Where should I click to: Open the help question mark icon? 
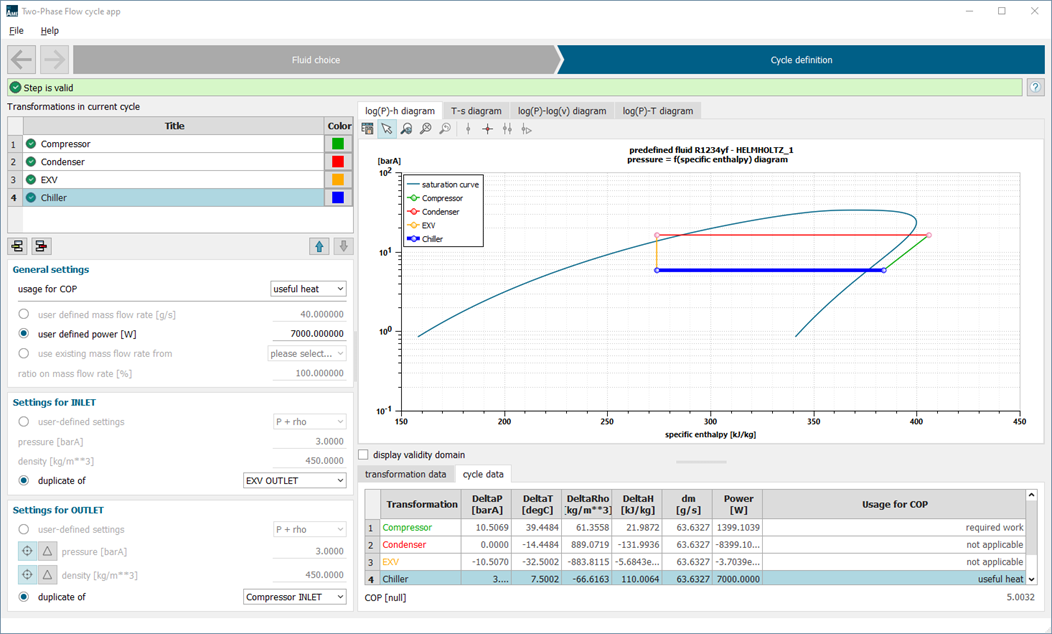click(x=1037, y=87)
